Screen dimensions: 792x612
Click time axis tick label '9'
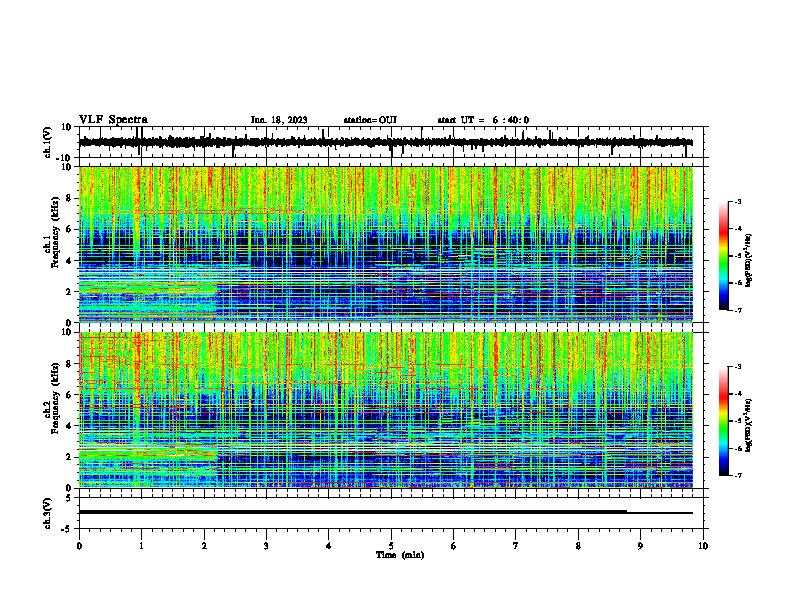tap(640, 546)
